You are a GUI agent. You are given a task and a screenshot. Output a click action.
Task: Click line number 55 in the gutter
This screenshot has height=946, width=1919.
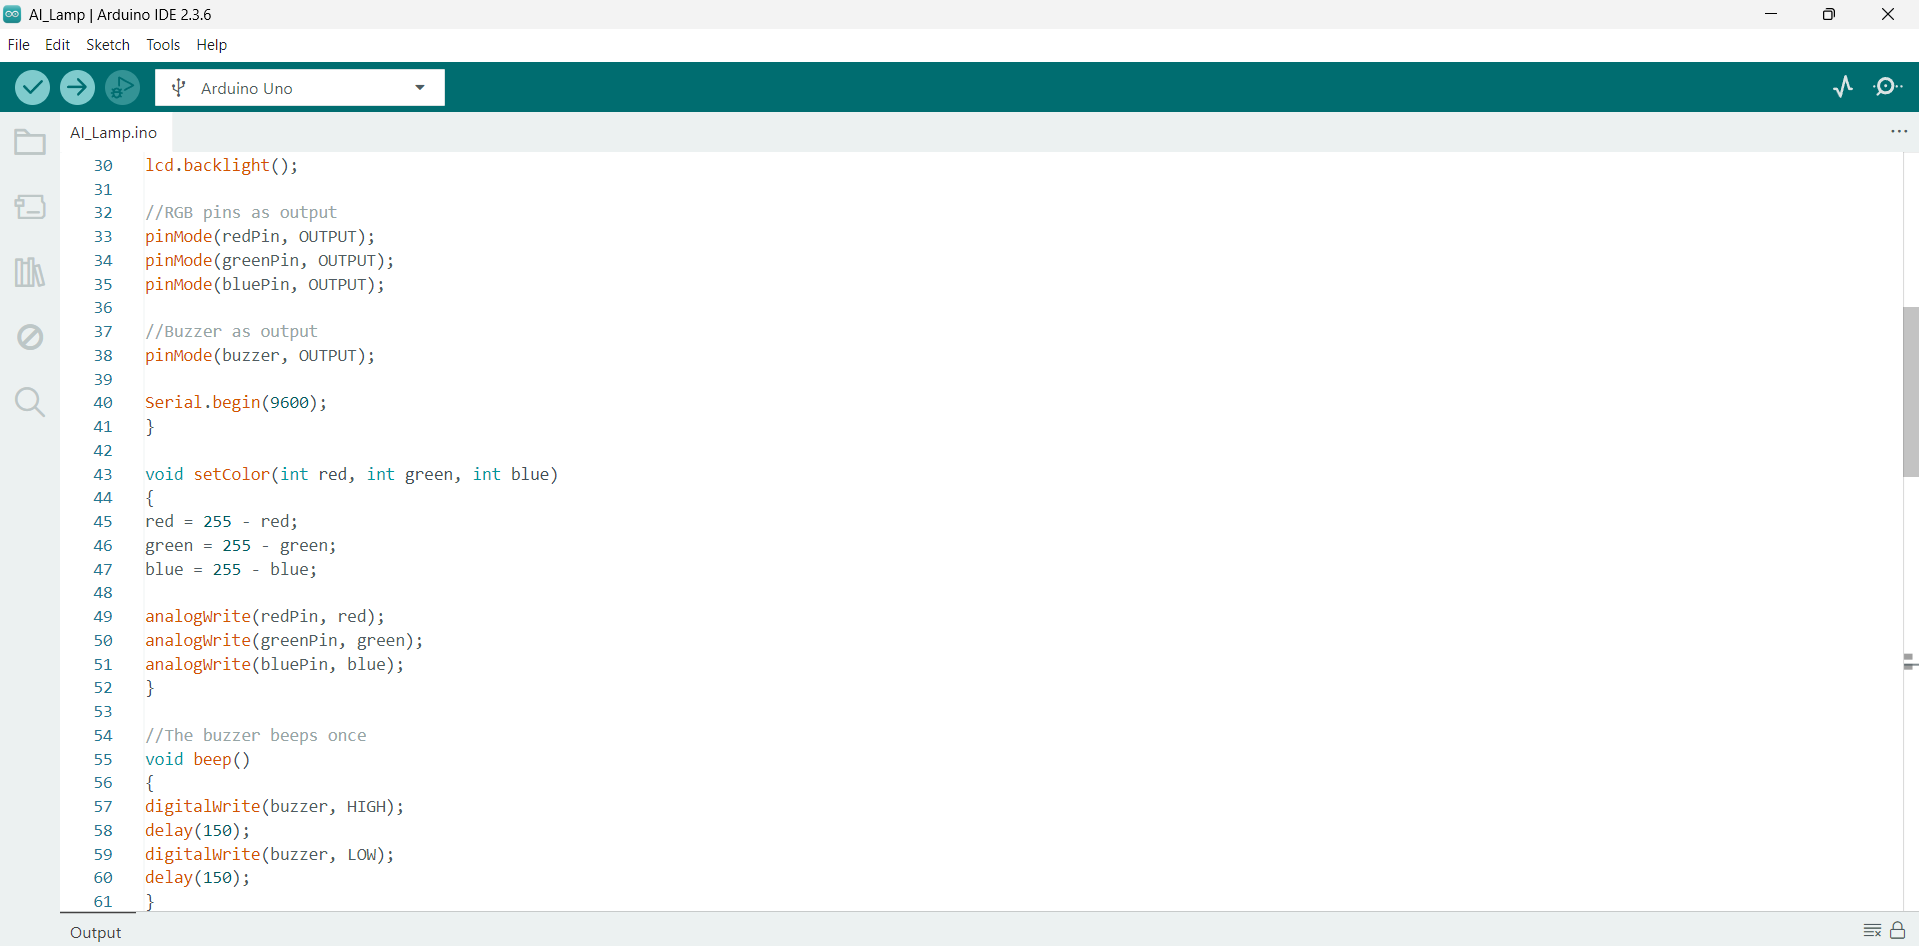coord(103,759)
